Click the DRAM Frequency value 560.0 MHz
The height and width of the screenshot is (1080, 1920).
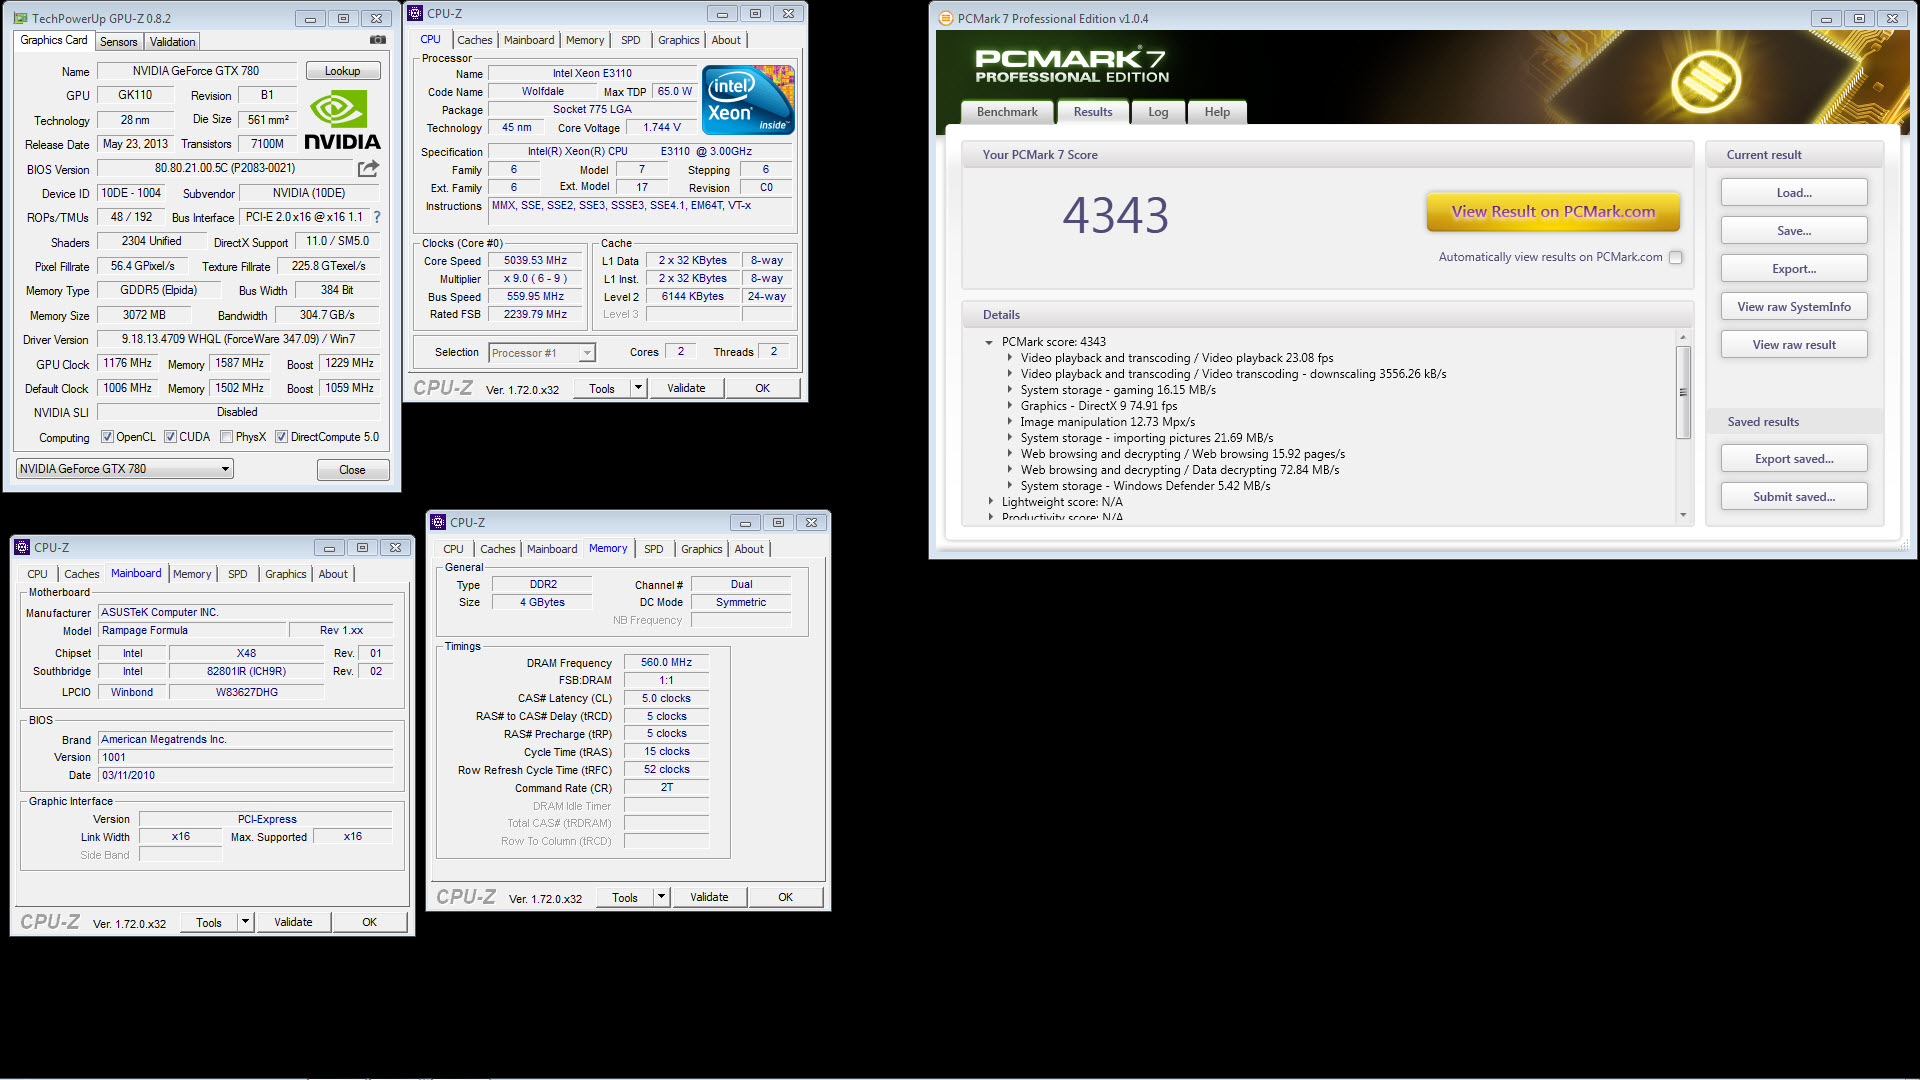(666, 662)
